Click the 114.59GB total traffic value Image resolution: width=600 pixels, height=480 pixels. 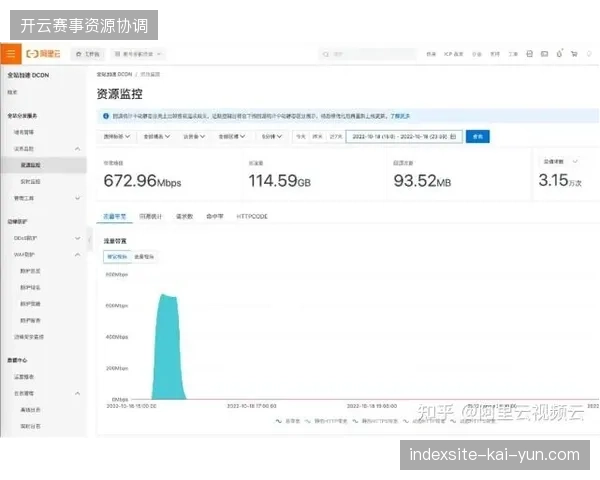point(279,181)
